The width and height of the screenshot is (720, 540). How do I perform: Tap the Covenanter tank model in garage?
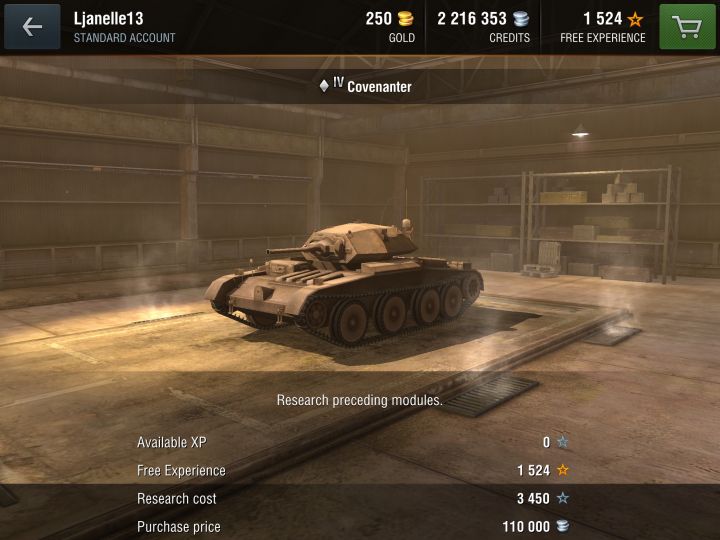pos(344,282)
